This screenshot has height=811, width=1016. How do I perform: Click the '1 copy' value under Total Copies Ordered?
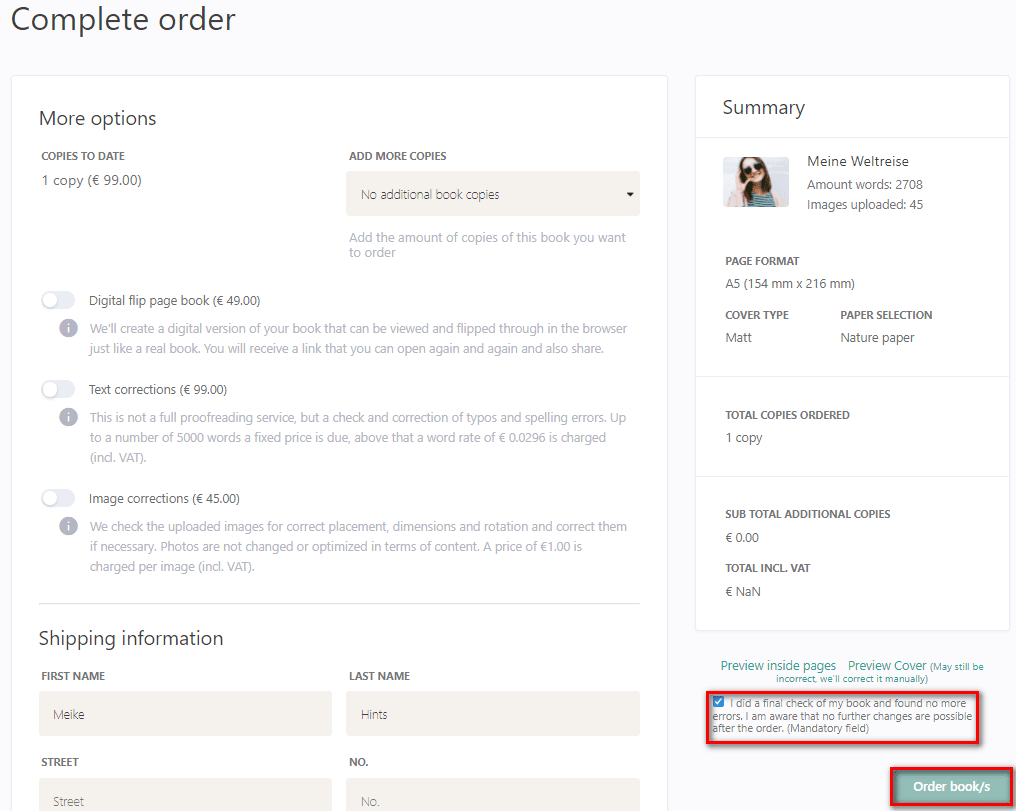point(744,438)
